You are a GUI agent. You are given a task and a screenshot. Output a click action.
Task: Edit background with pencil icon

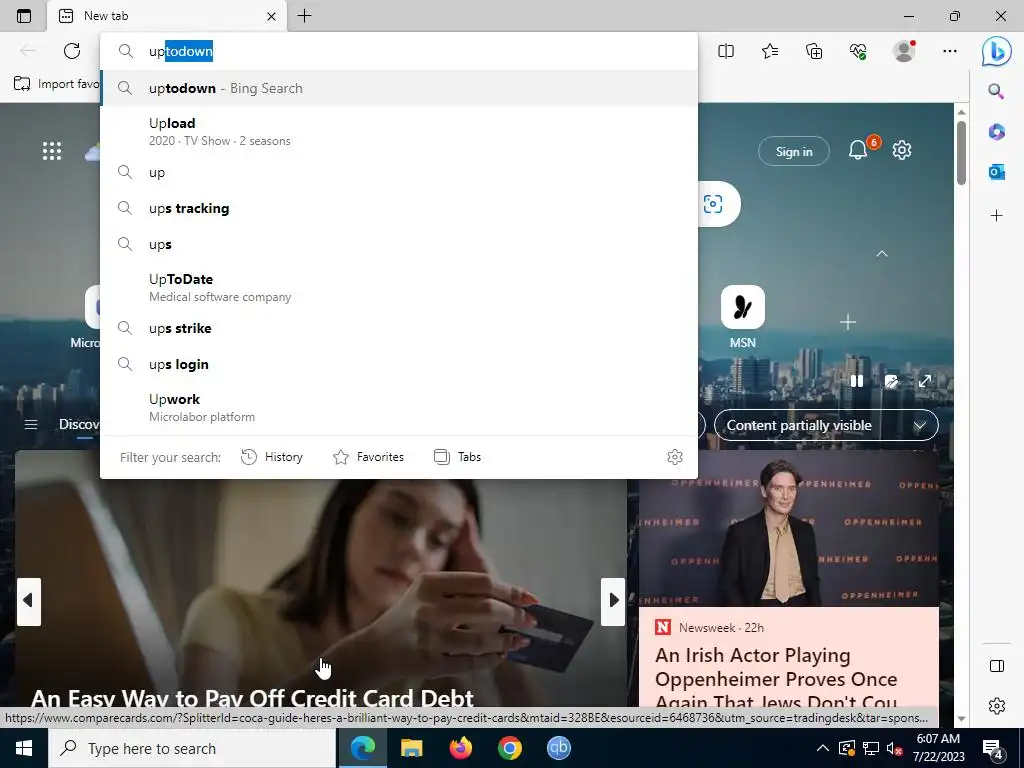coord(891,381)
